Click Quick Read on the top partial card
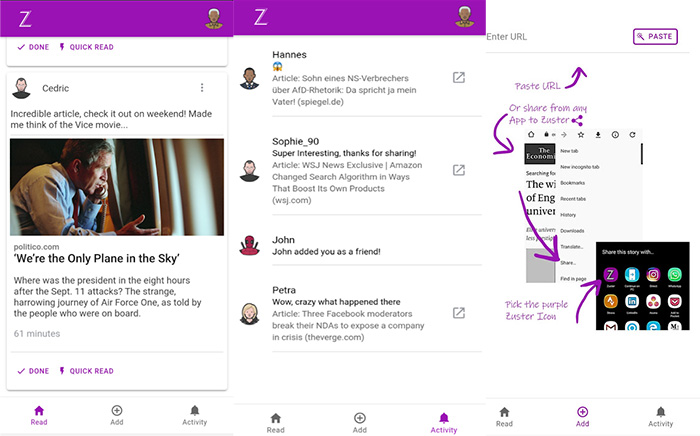 87,47
